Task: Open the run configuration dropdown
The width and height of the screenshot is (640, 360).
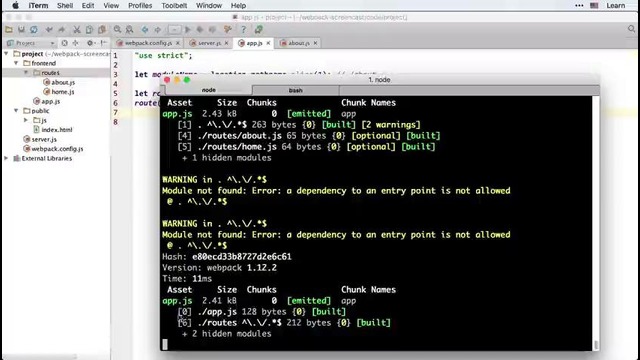Action: (x=174, y=29)
